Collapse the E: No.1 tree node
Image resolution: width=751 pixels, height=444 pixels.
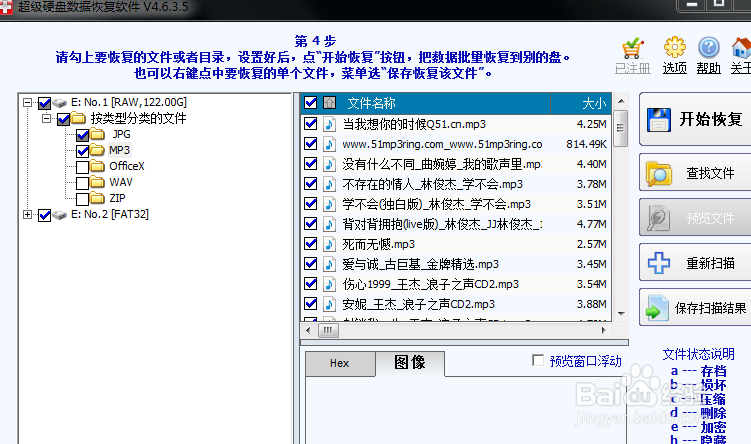[27, 102]
